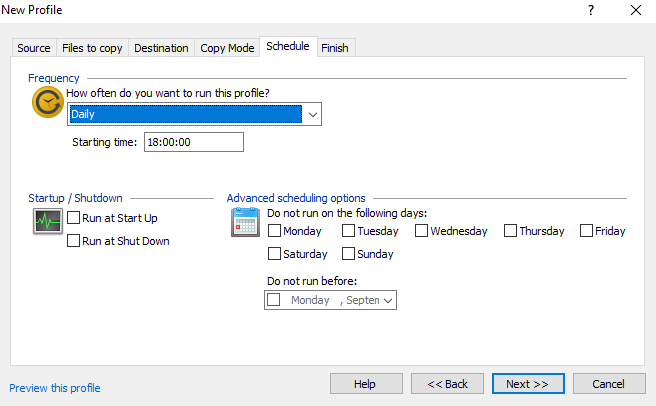Click the Next >> button
The image size is (656, 406).
tap(528, 384)
